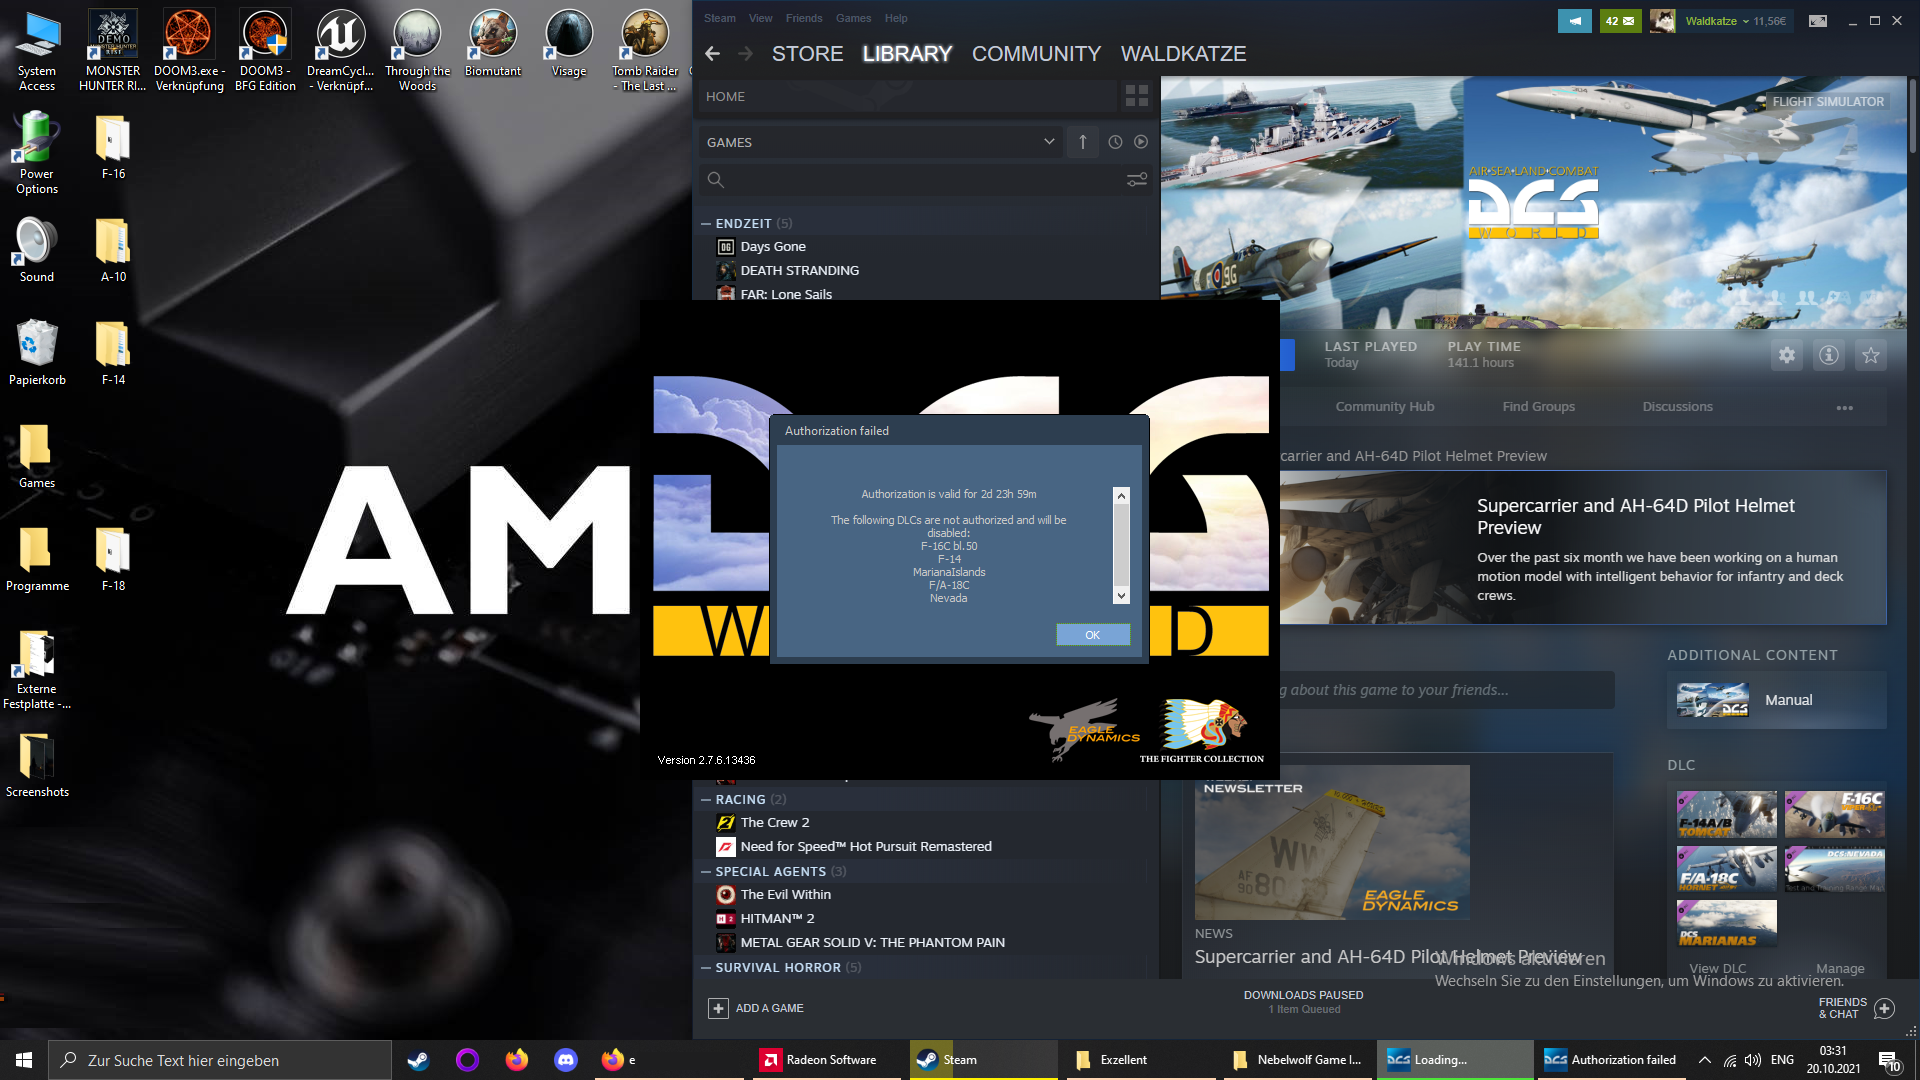The image size is (1920, 1080).
Task: Click OK in Authorization failed dialog
Action: (1093, 635)
